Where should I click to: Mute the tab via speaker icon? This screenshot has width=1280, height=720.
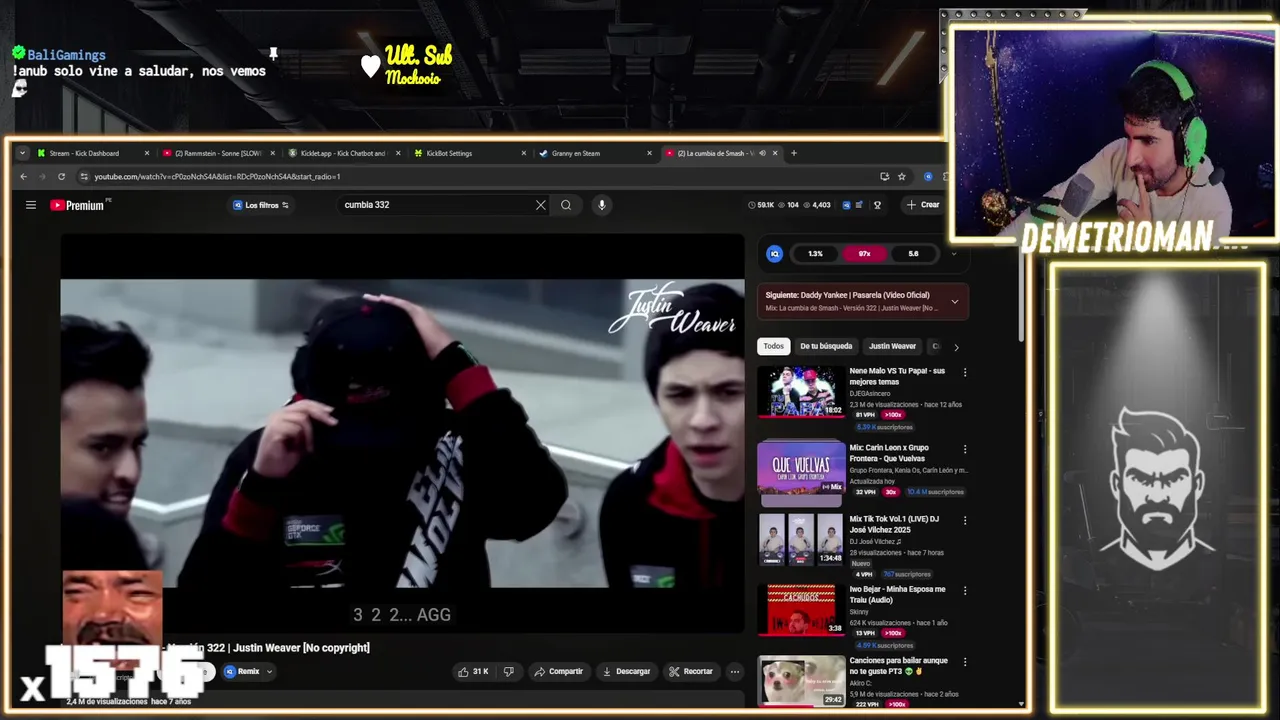762,153
